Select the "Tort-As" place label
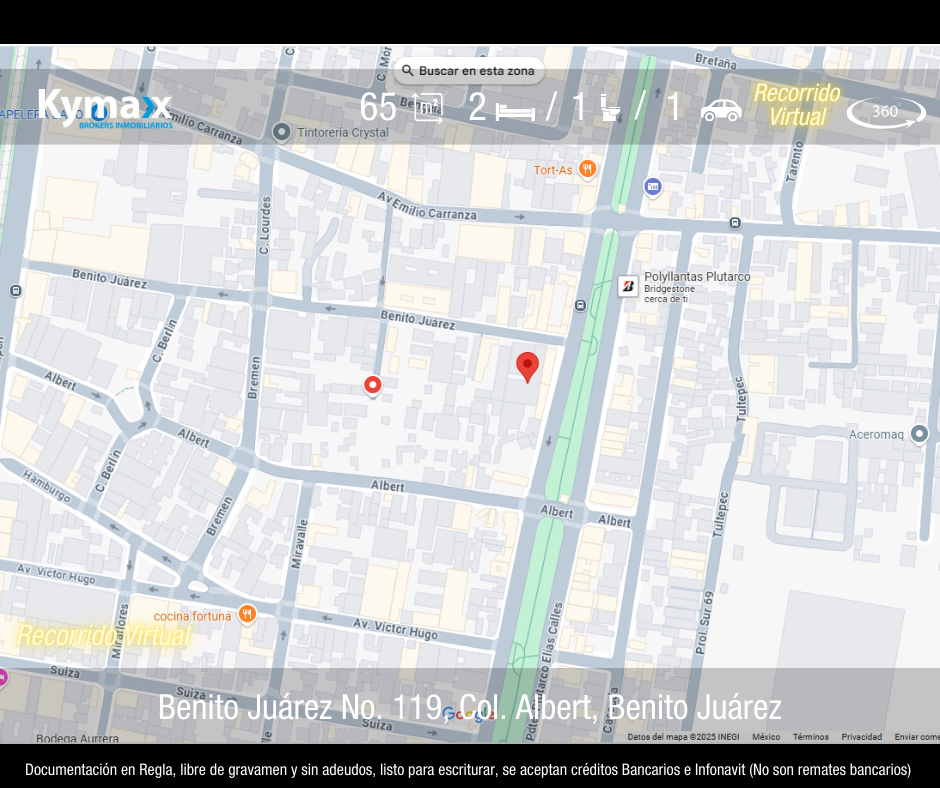The image size is (940, 788). pyautogui.click(x=553, y=170)
